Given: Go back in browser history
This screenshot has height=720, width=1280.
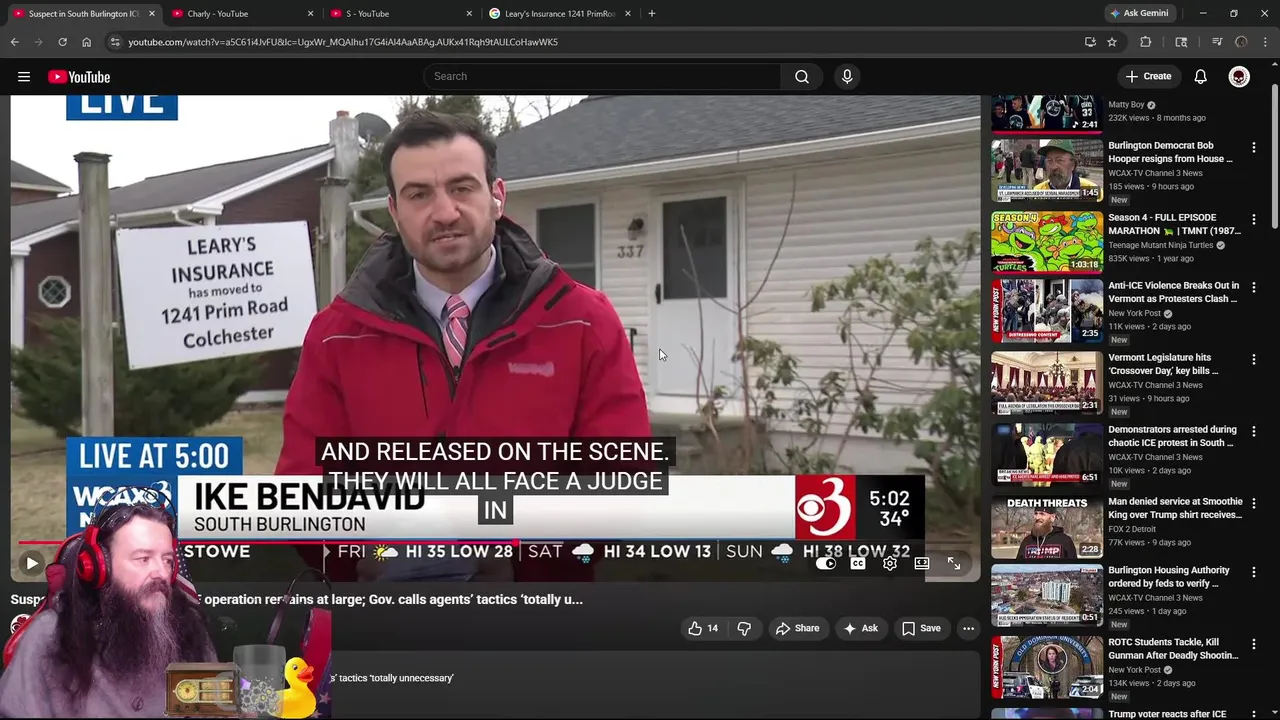Looking at the screenshot, I should (x=14, y=42).
